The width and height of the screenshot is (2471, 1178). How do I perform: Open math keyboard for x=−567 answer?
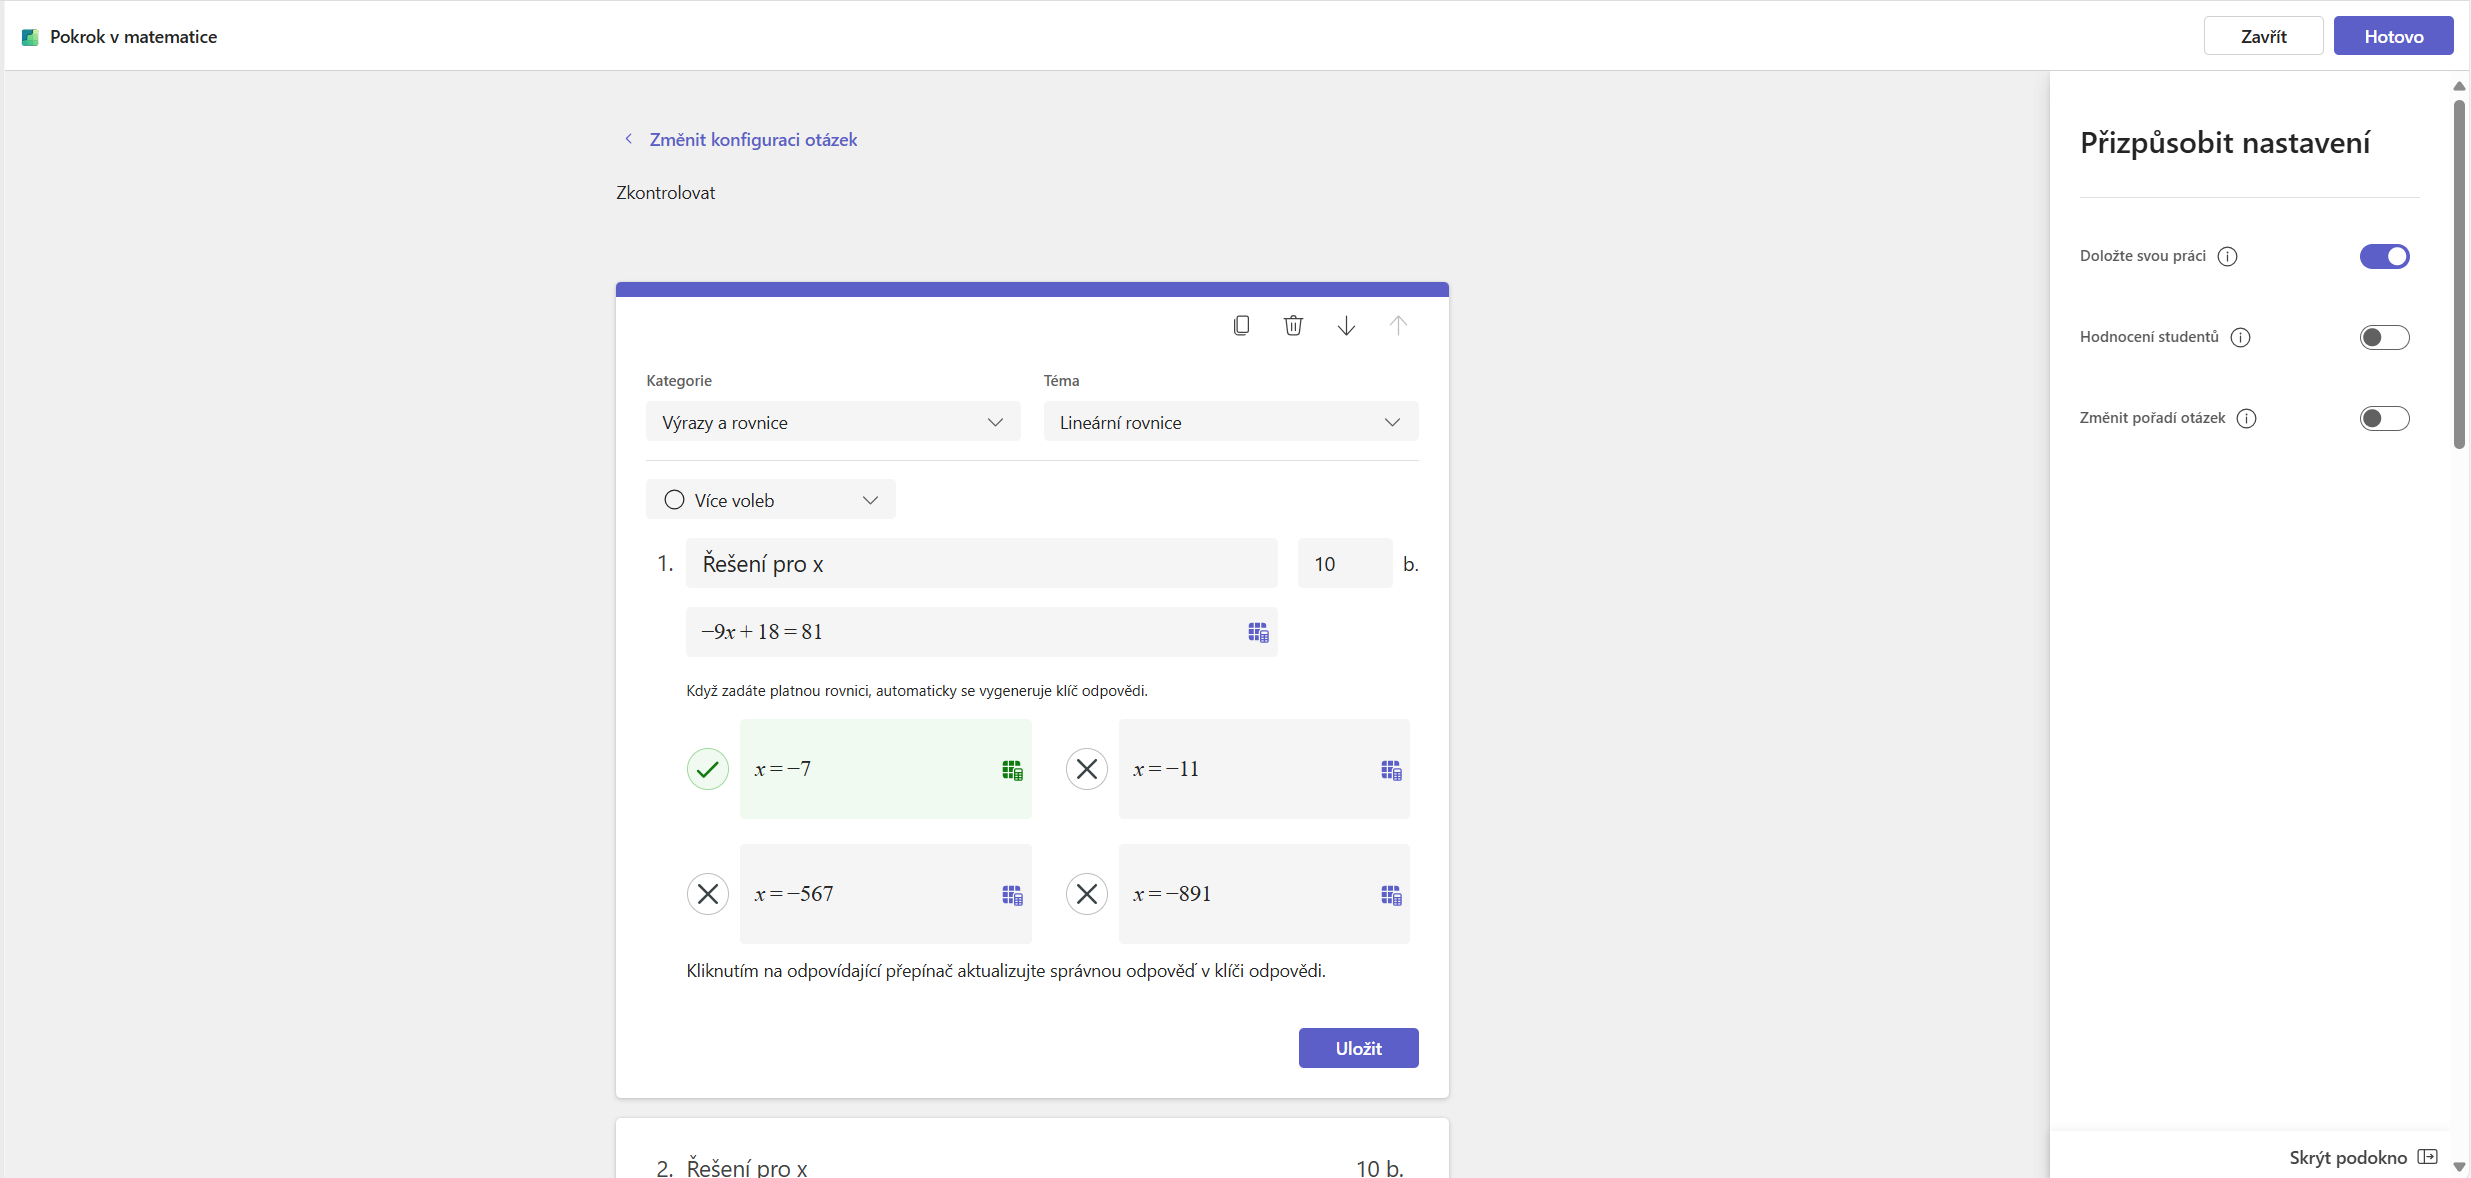tap(1012, 895)
